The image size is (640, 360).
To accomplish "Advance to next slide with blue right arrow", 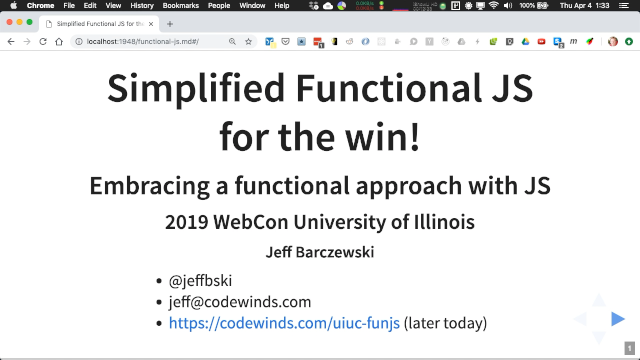I will coord(618,319).
